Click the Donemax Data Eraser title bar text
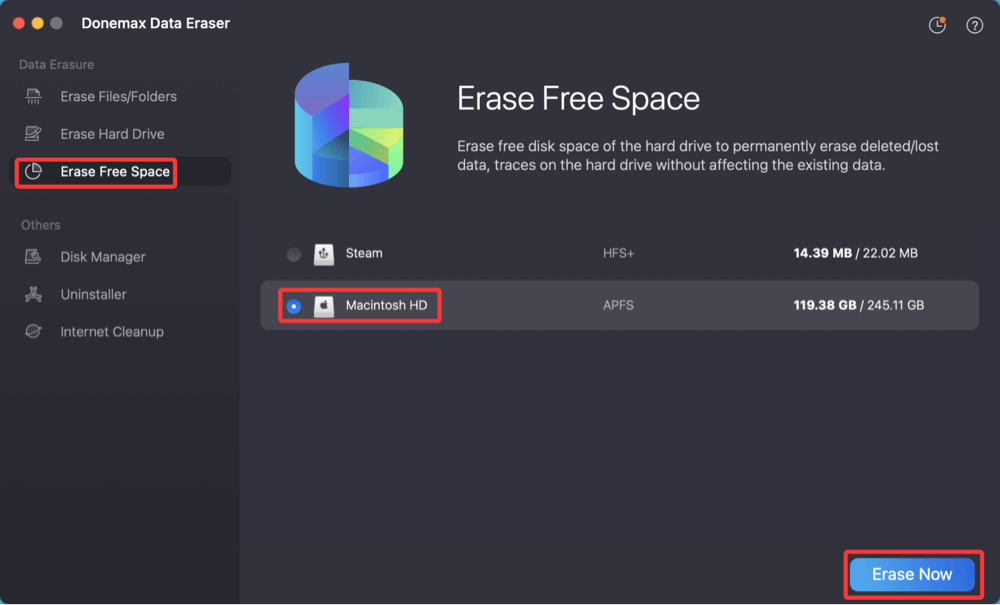The width and height of the screenshot is (1000, 605). (155, 22)
